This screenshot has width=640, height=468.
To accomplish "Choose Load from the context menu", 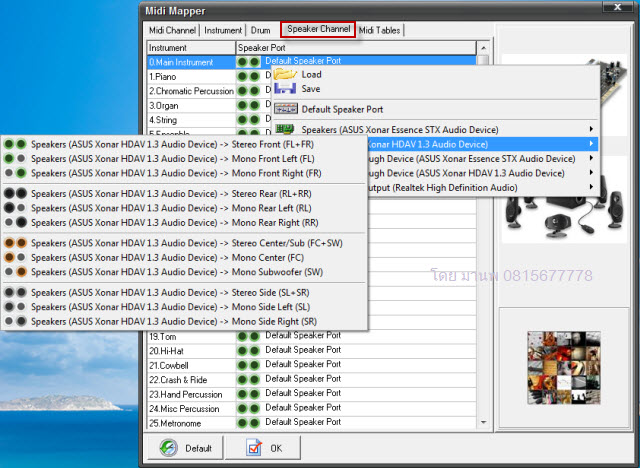I will [x=436, y=74].
